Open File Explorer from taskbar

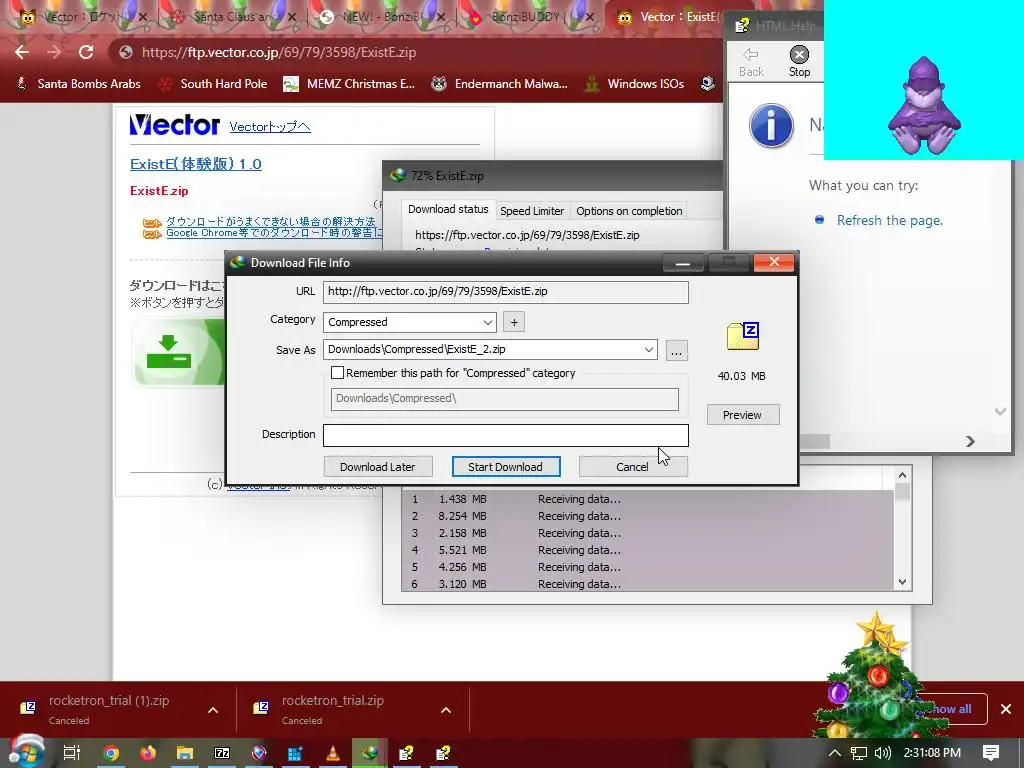tap(185, 753)
